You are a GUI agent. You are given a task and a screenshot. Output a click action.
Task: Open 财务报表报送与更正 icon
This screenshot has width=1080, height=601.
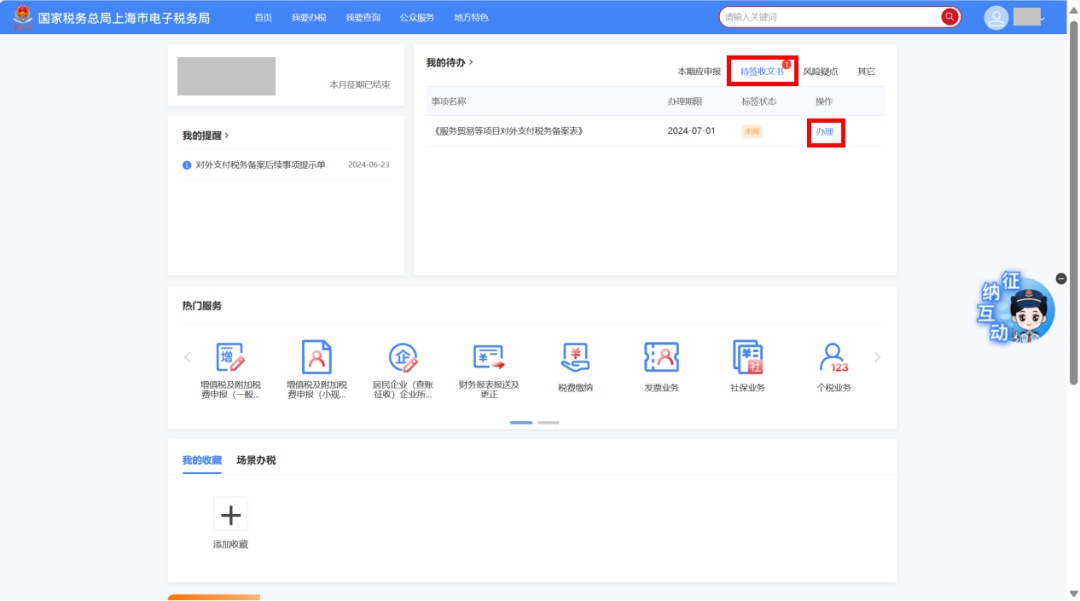[x=489, y=358]
